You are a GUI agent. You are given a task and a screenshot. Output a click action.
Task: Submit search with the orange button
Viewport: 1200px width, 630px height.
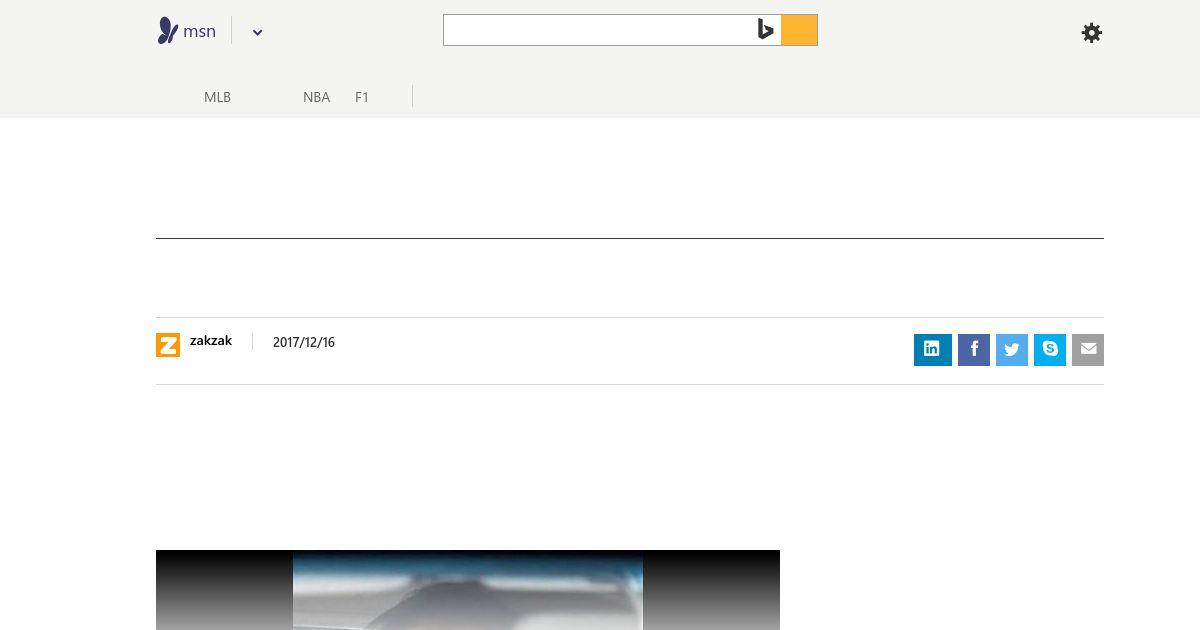[x=799, y=30]
